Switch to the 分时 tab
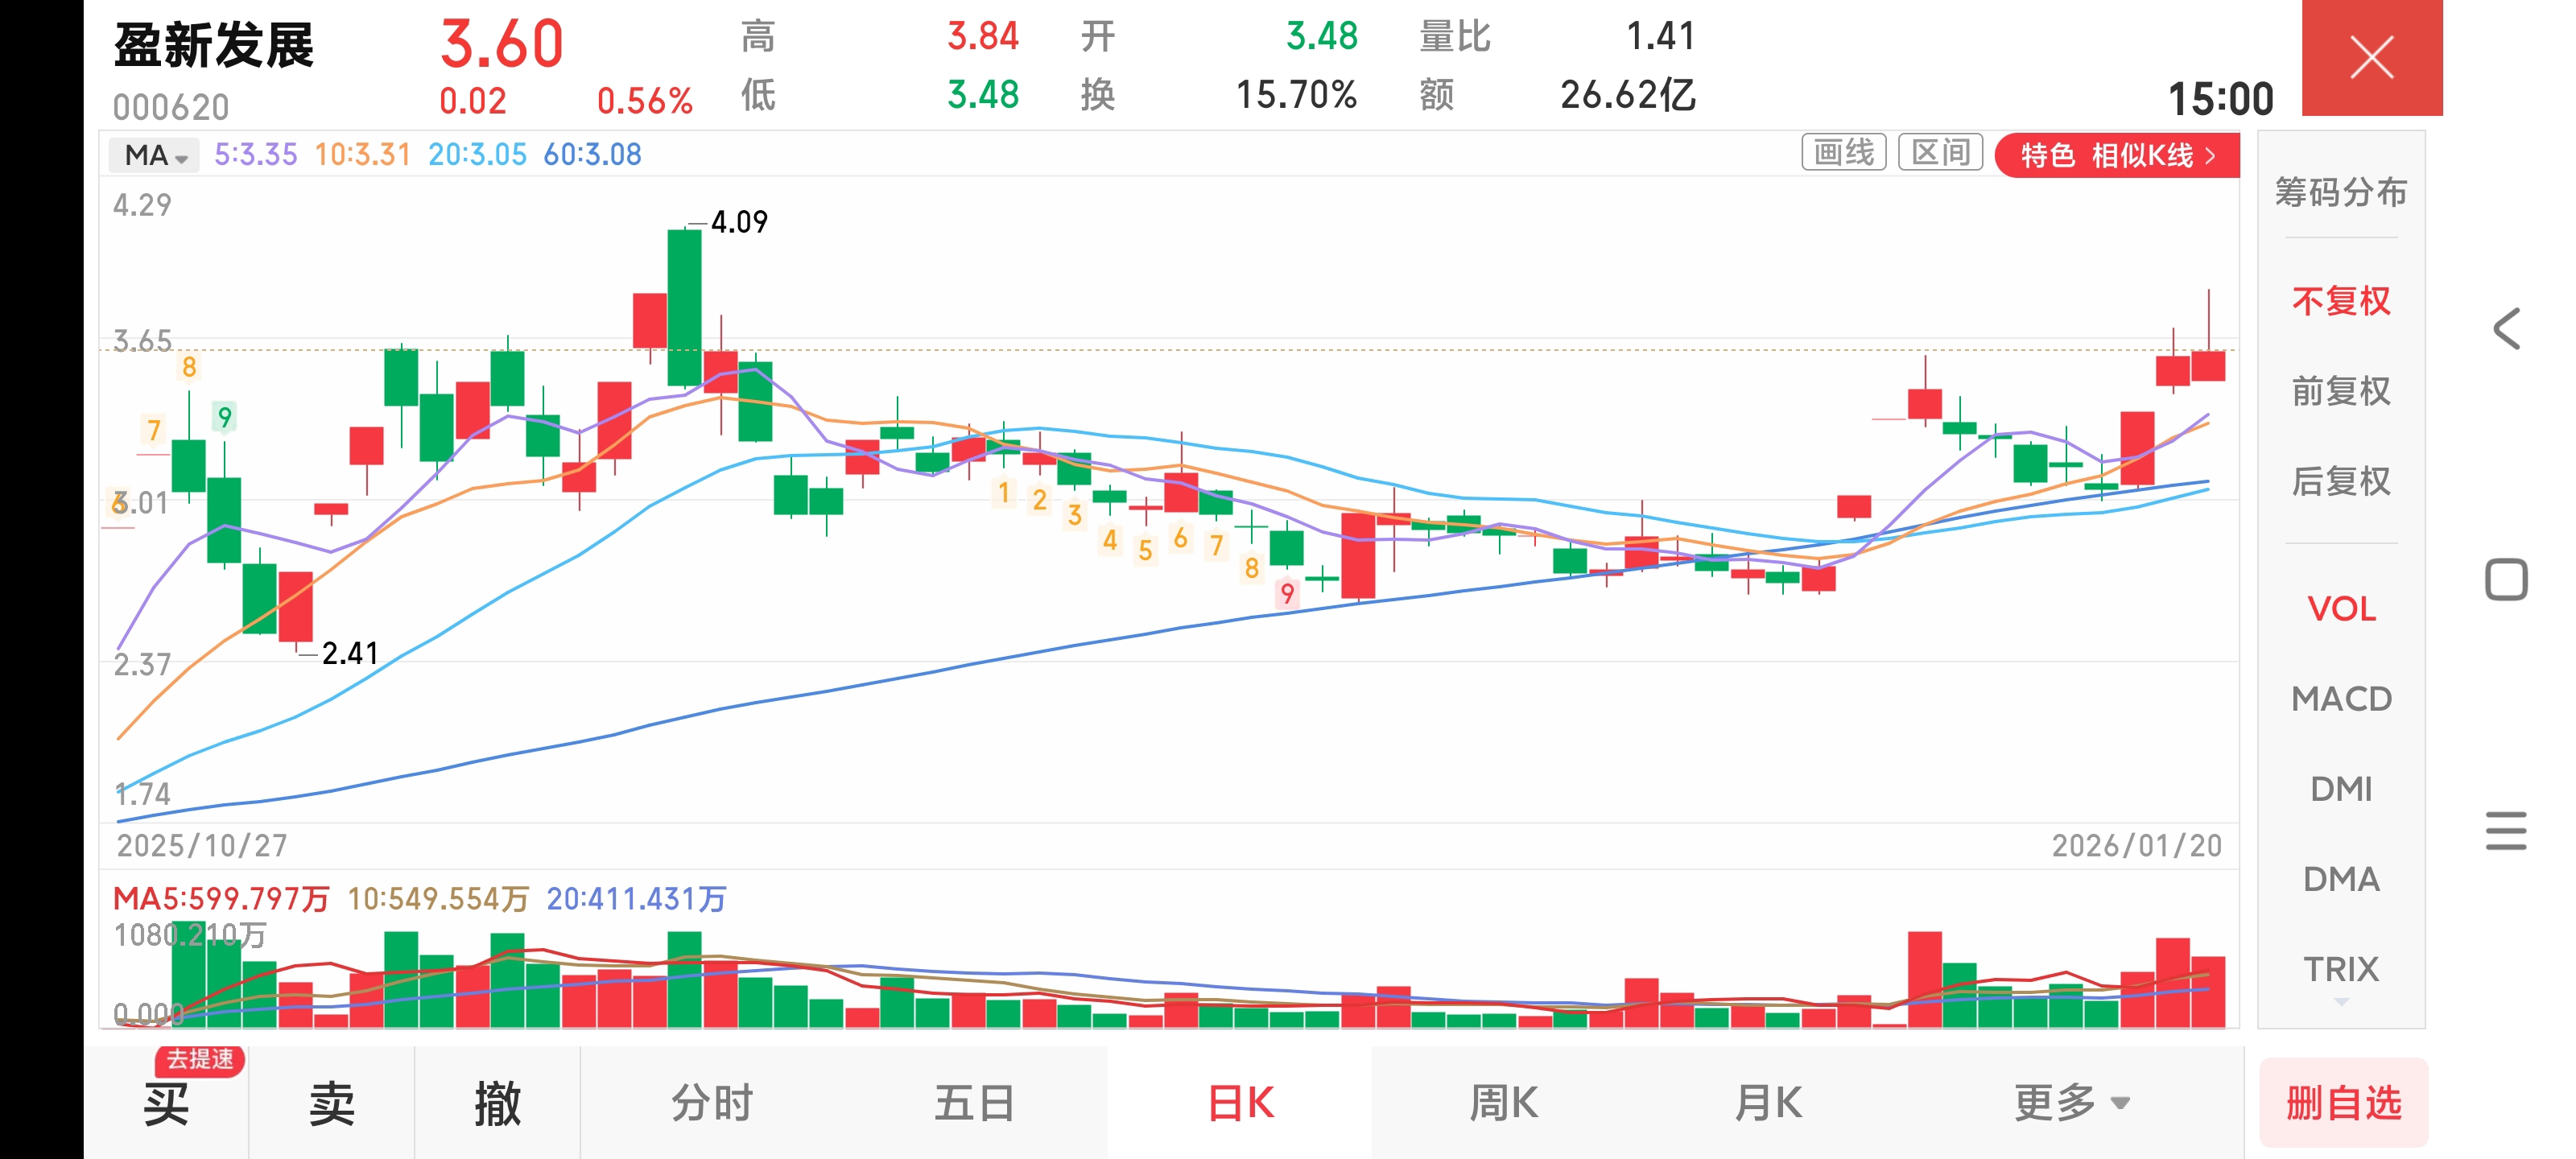Screen dimensions: 2576x1159 (711, 1103)
